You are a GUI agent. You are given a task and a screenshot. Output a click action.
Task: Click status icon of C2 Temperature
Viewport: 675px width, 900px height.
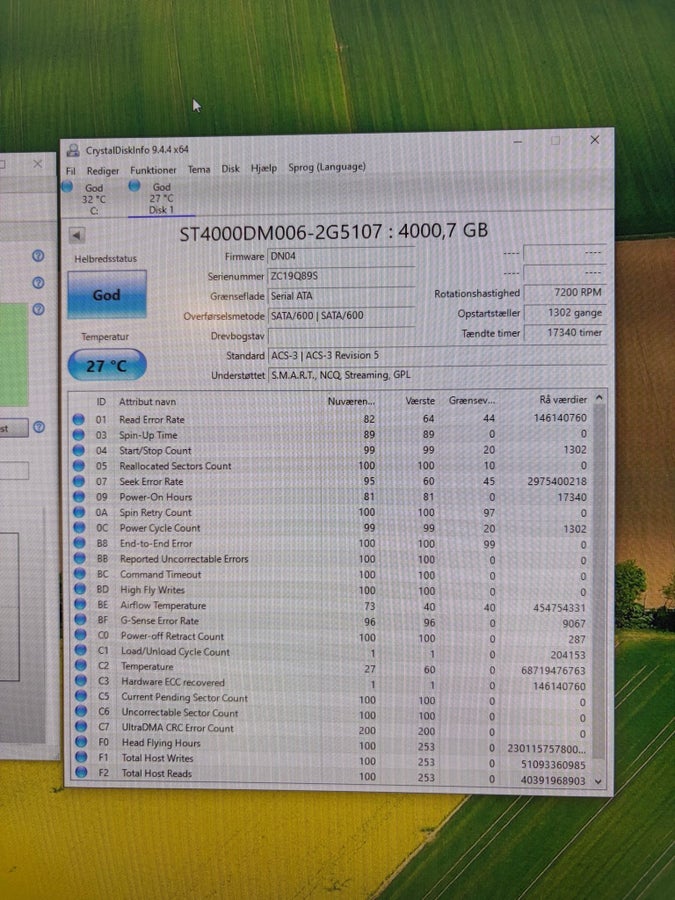pyautogui.click(x=80, y=666)
